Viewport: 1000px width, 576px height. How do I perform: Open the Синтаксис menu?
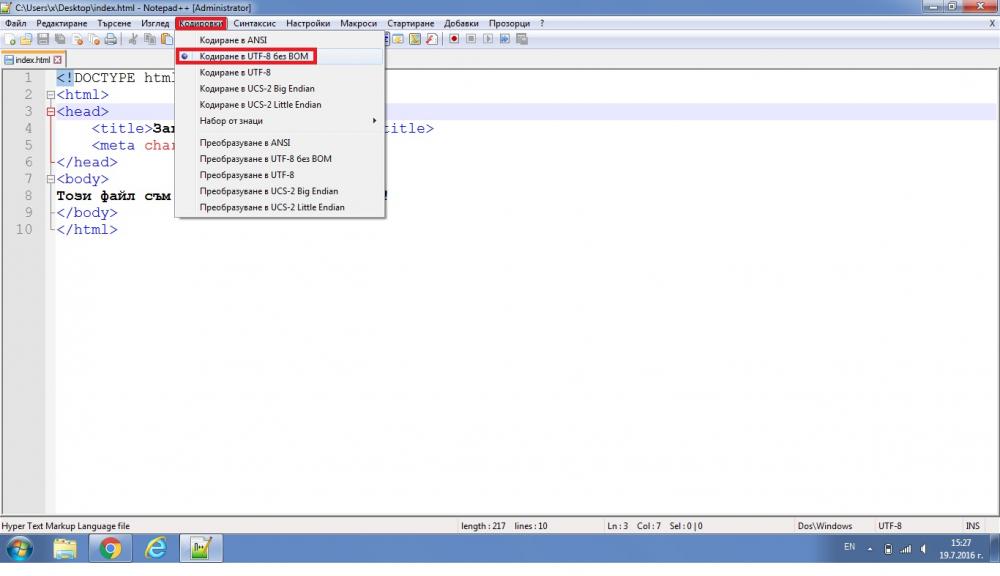coord(254,24)
